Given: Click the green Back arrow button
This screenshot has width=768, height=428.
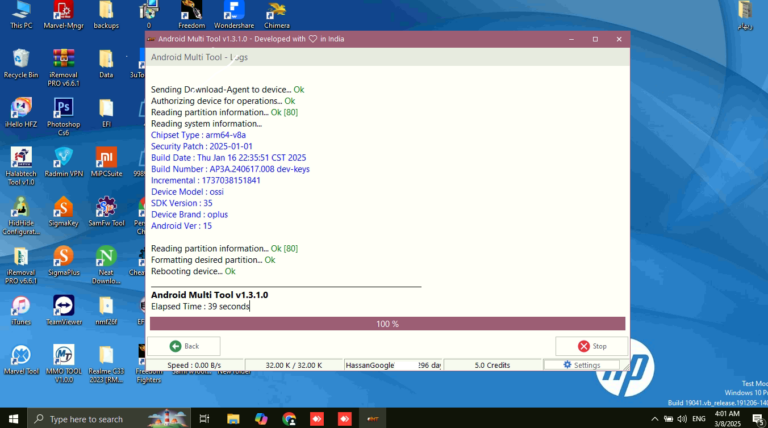Looking at the screenshot, I should [184, 346].
